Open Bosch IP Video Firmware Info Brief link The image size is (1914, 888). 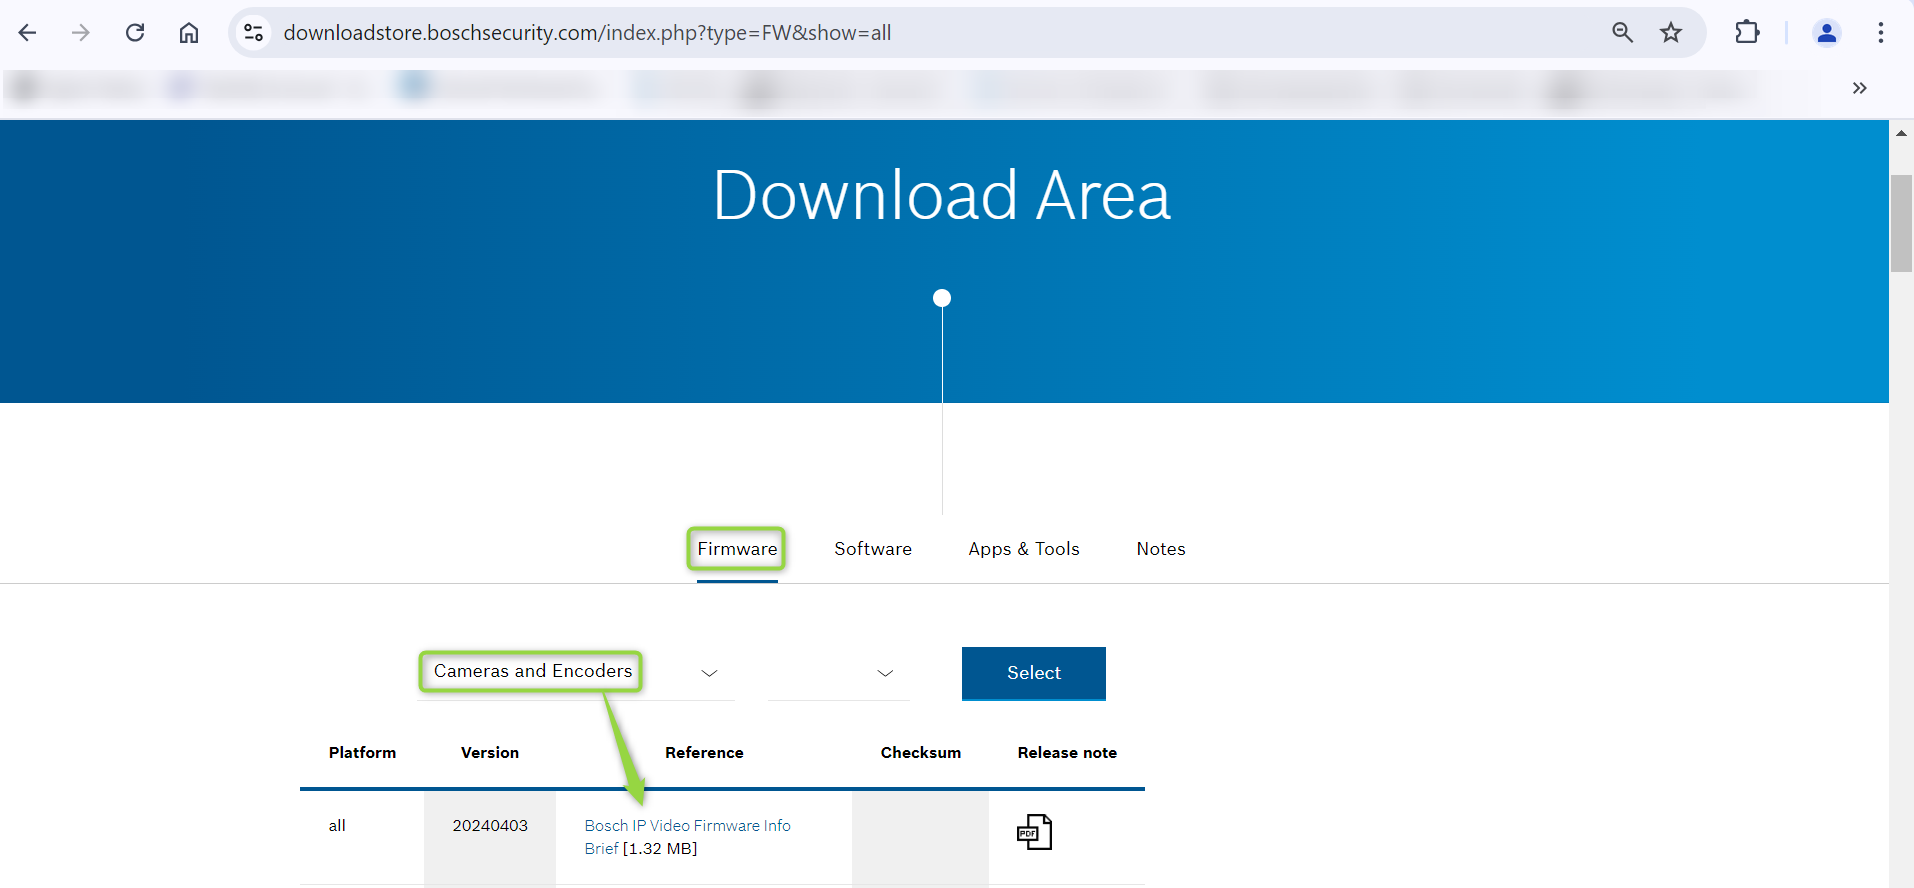click(x=687, y=826)
